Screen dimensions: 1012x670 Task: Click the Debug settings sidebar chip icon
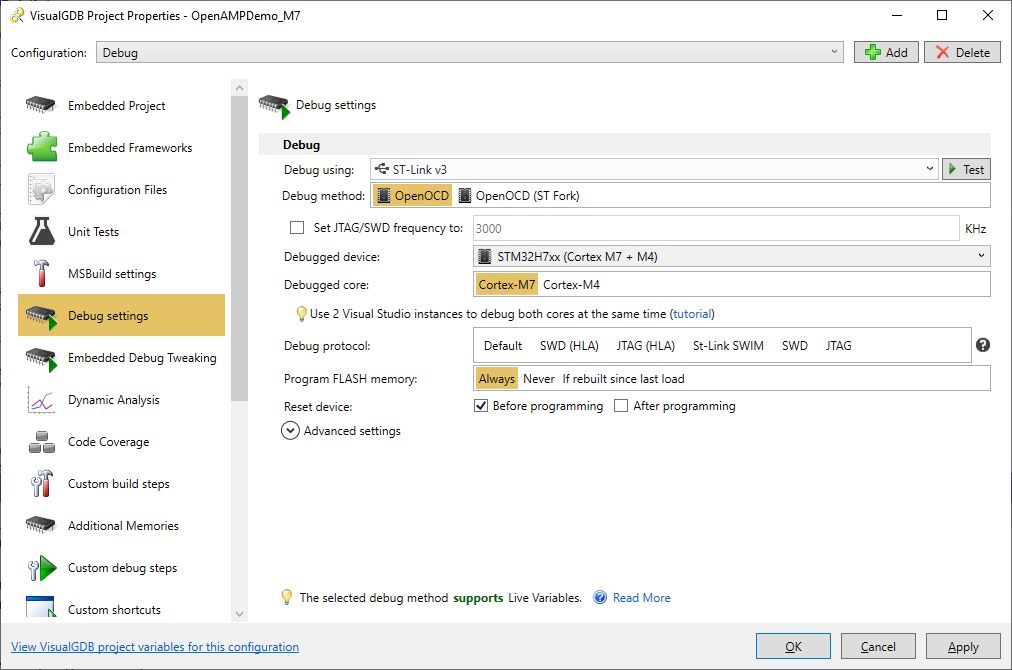pos(42,316)
